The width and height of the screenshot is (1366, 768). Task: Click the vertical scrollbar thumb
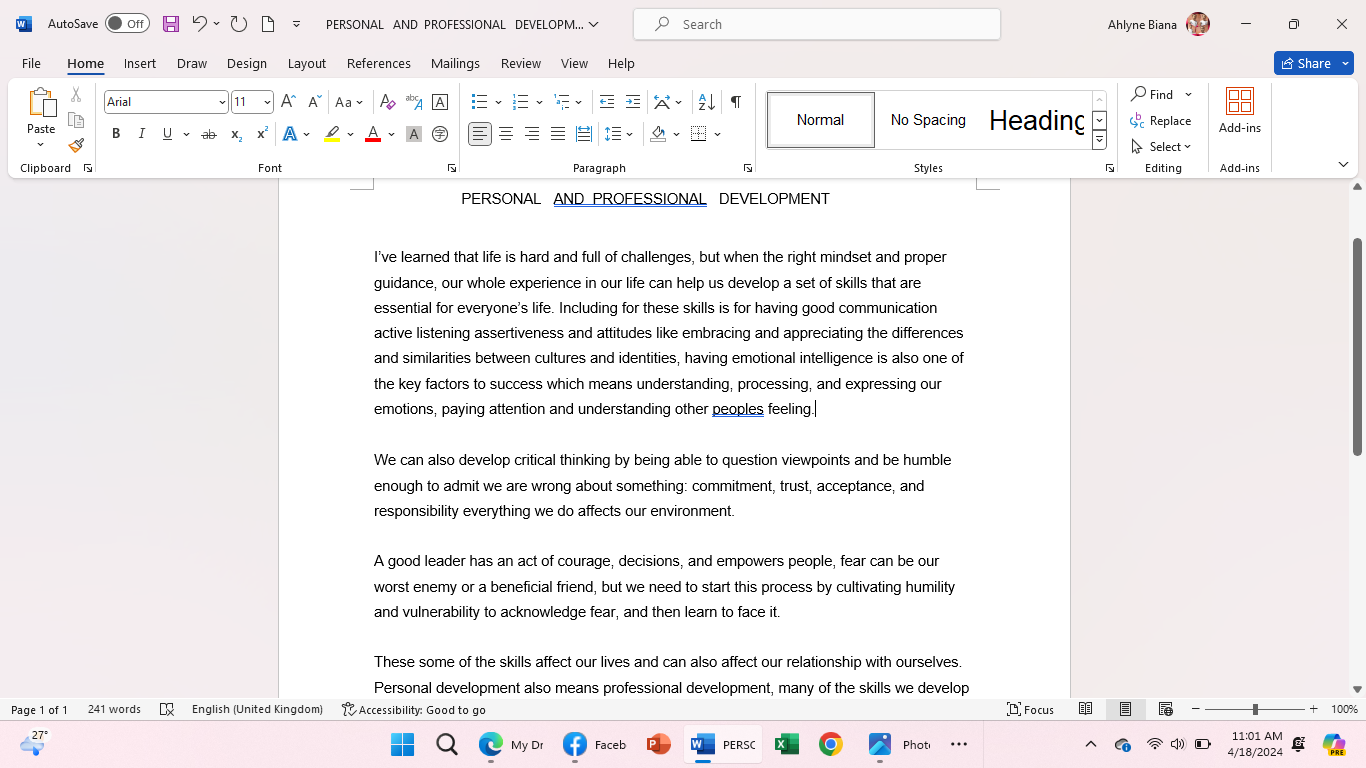[x=1357, y=346]
